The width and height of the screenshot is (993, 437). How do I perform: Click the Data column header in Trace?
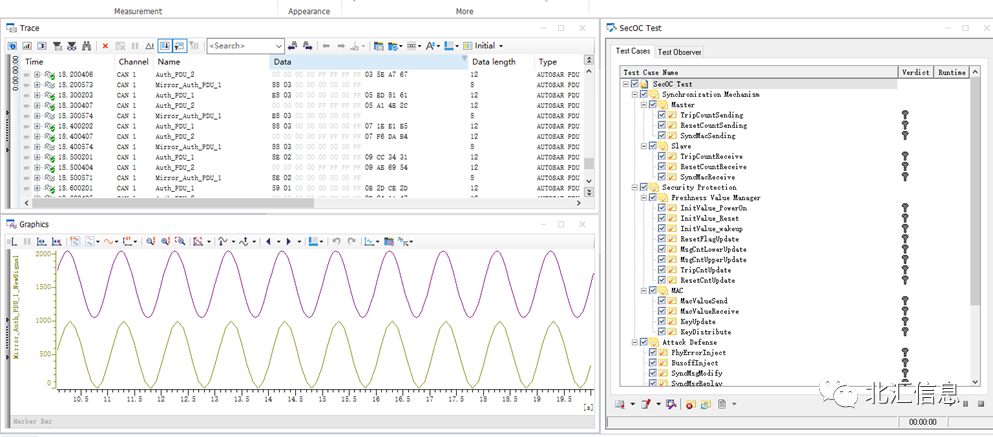(283, 62)
